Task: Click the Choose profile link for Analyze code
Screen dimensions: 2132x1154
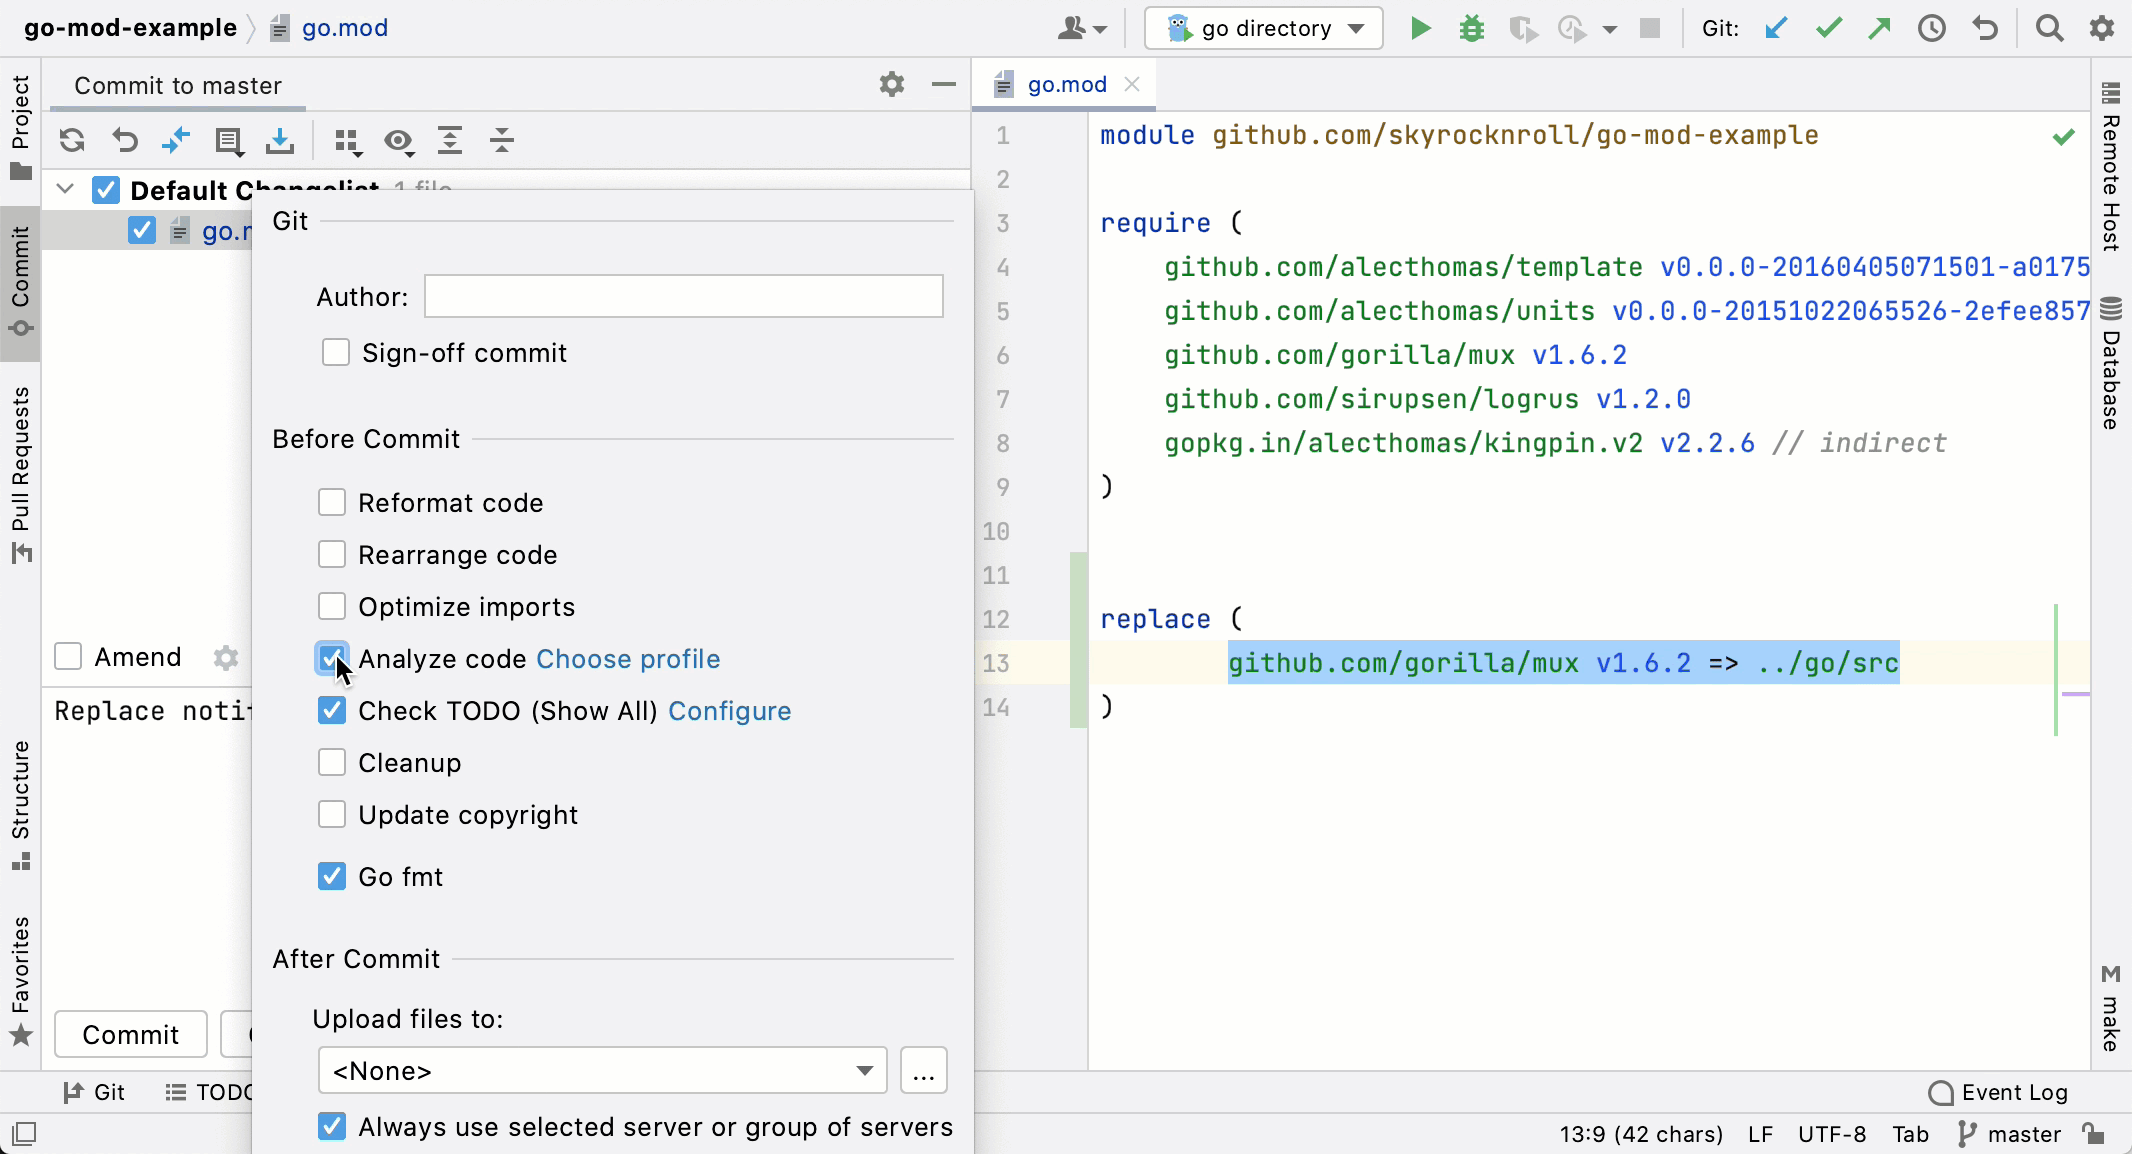Action: click(629, 658)
